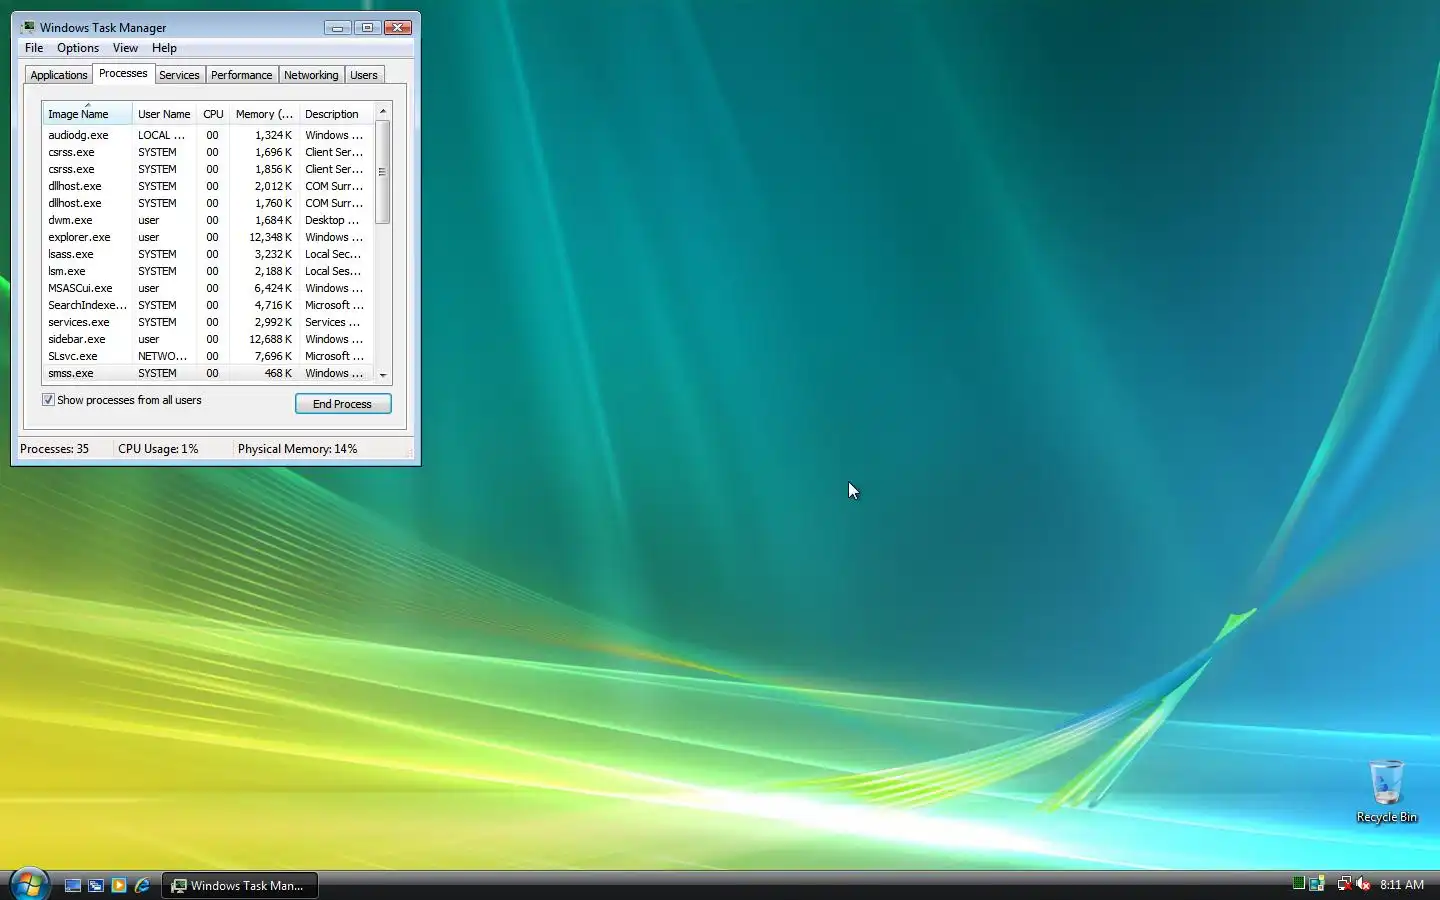
Task: Open the Help menu
Action: click(x=164, y=48)
